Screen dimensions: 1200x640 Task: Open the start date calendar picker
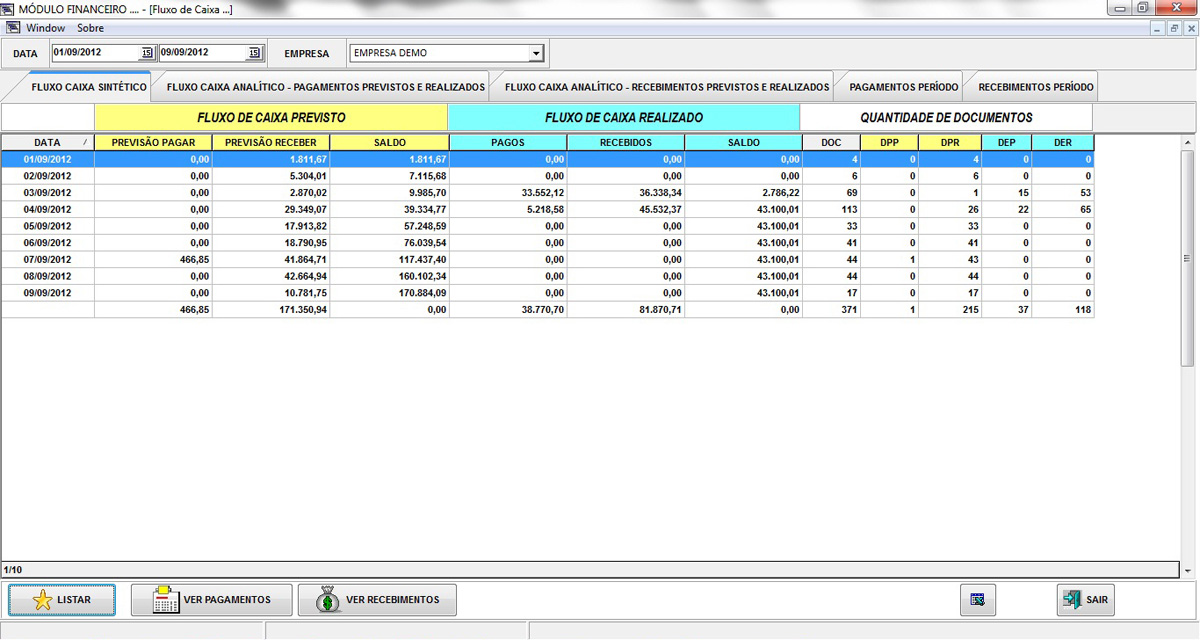click(147, 53)
